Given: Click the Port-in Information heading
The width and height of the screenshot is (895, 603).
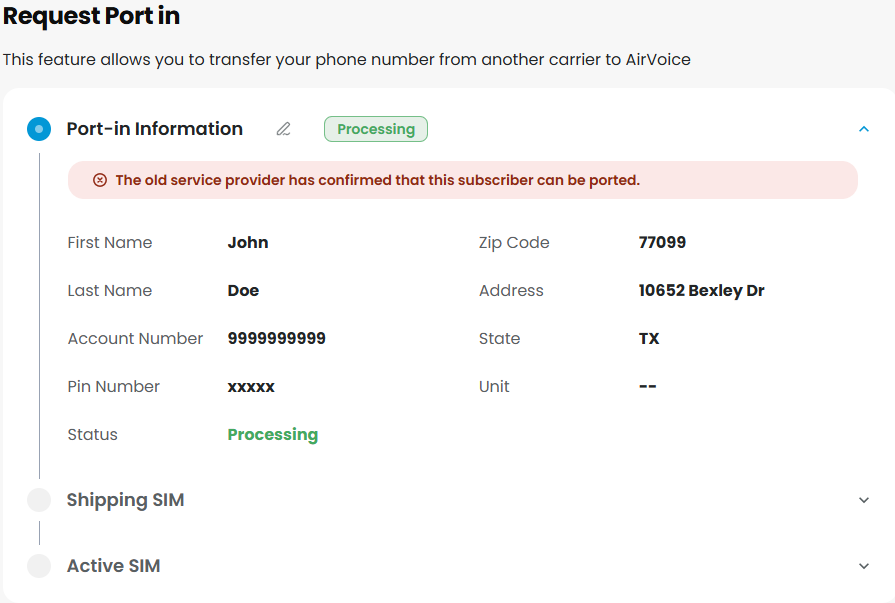Looking at the screenshot, I should [x=155, y=129].
